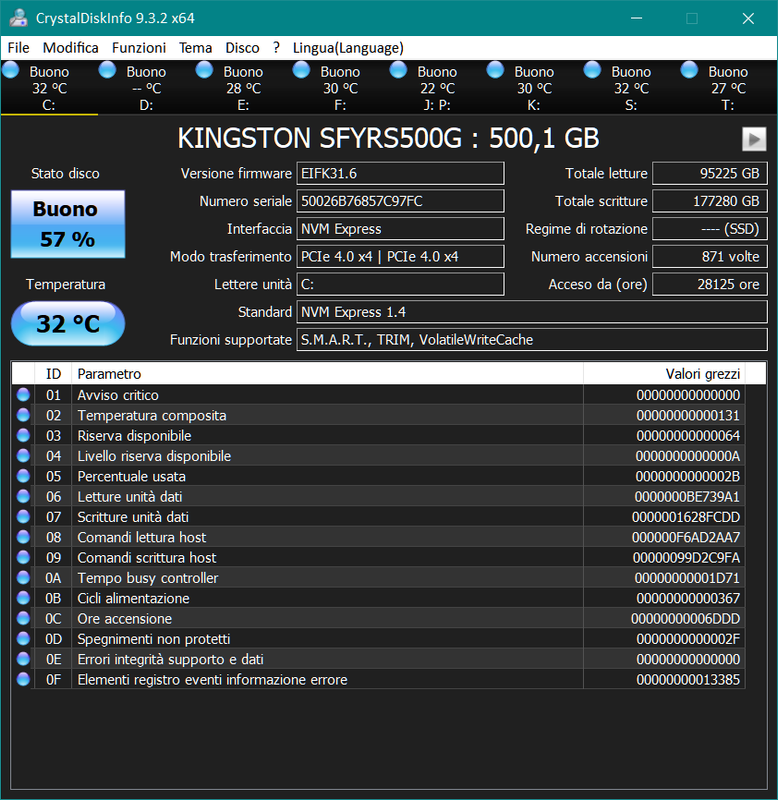778x800 pixels.
Task: Open the Disco menu
Action: click(x=242, y=48)
